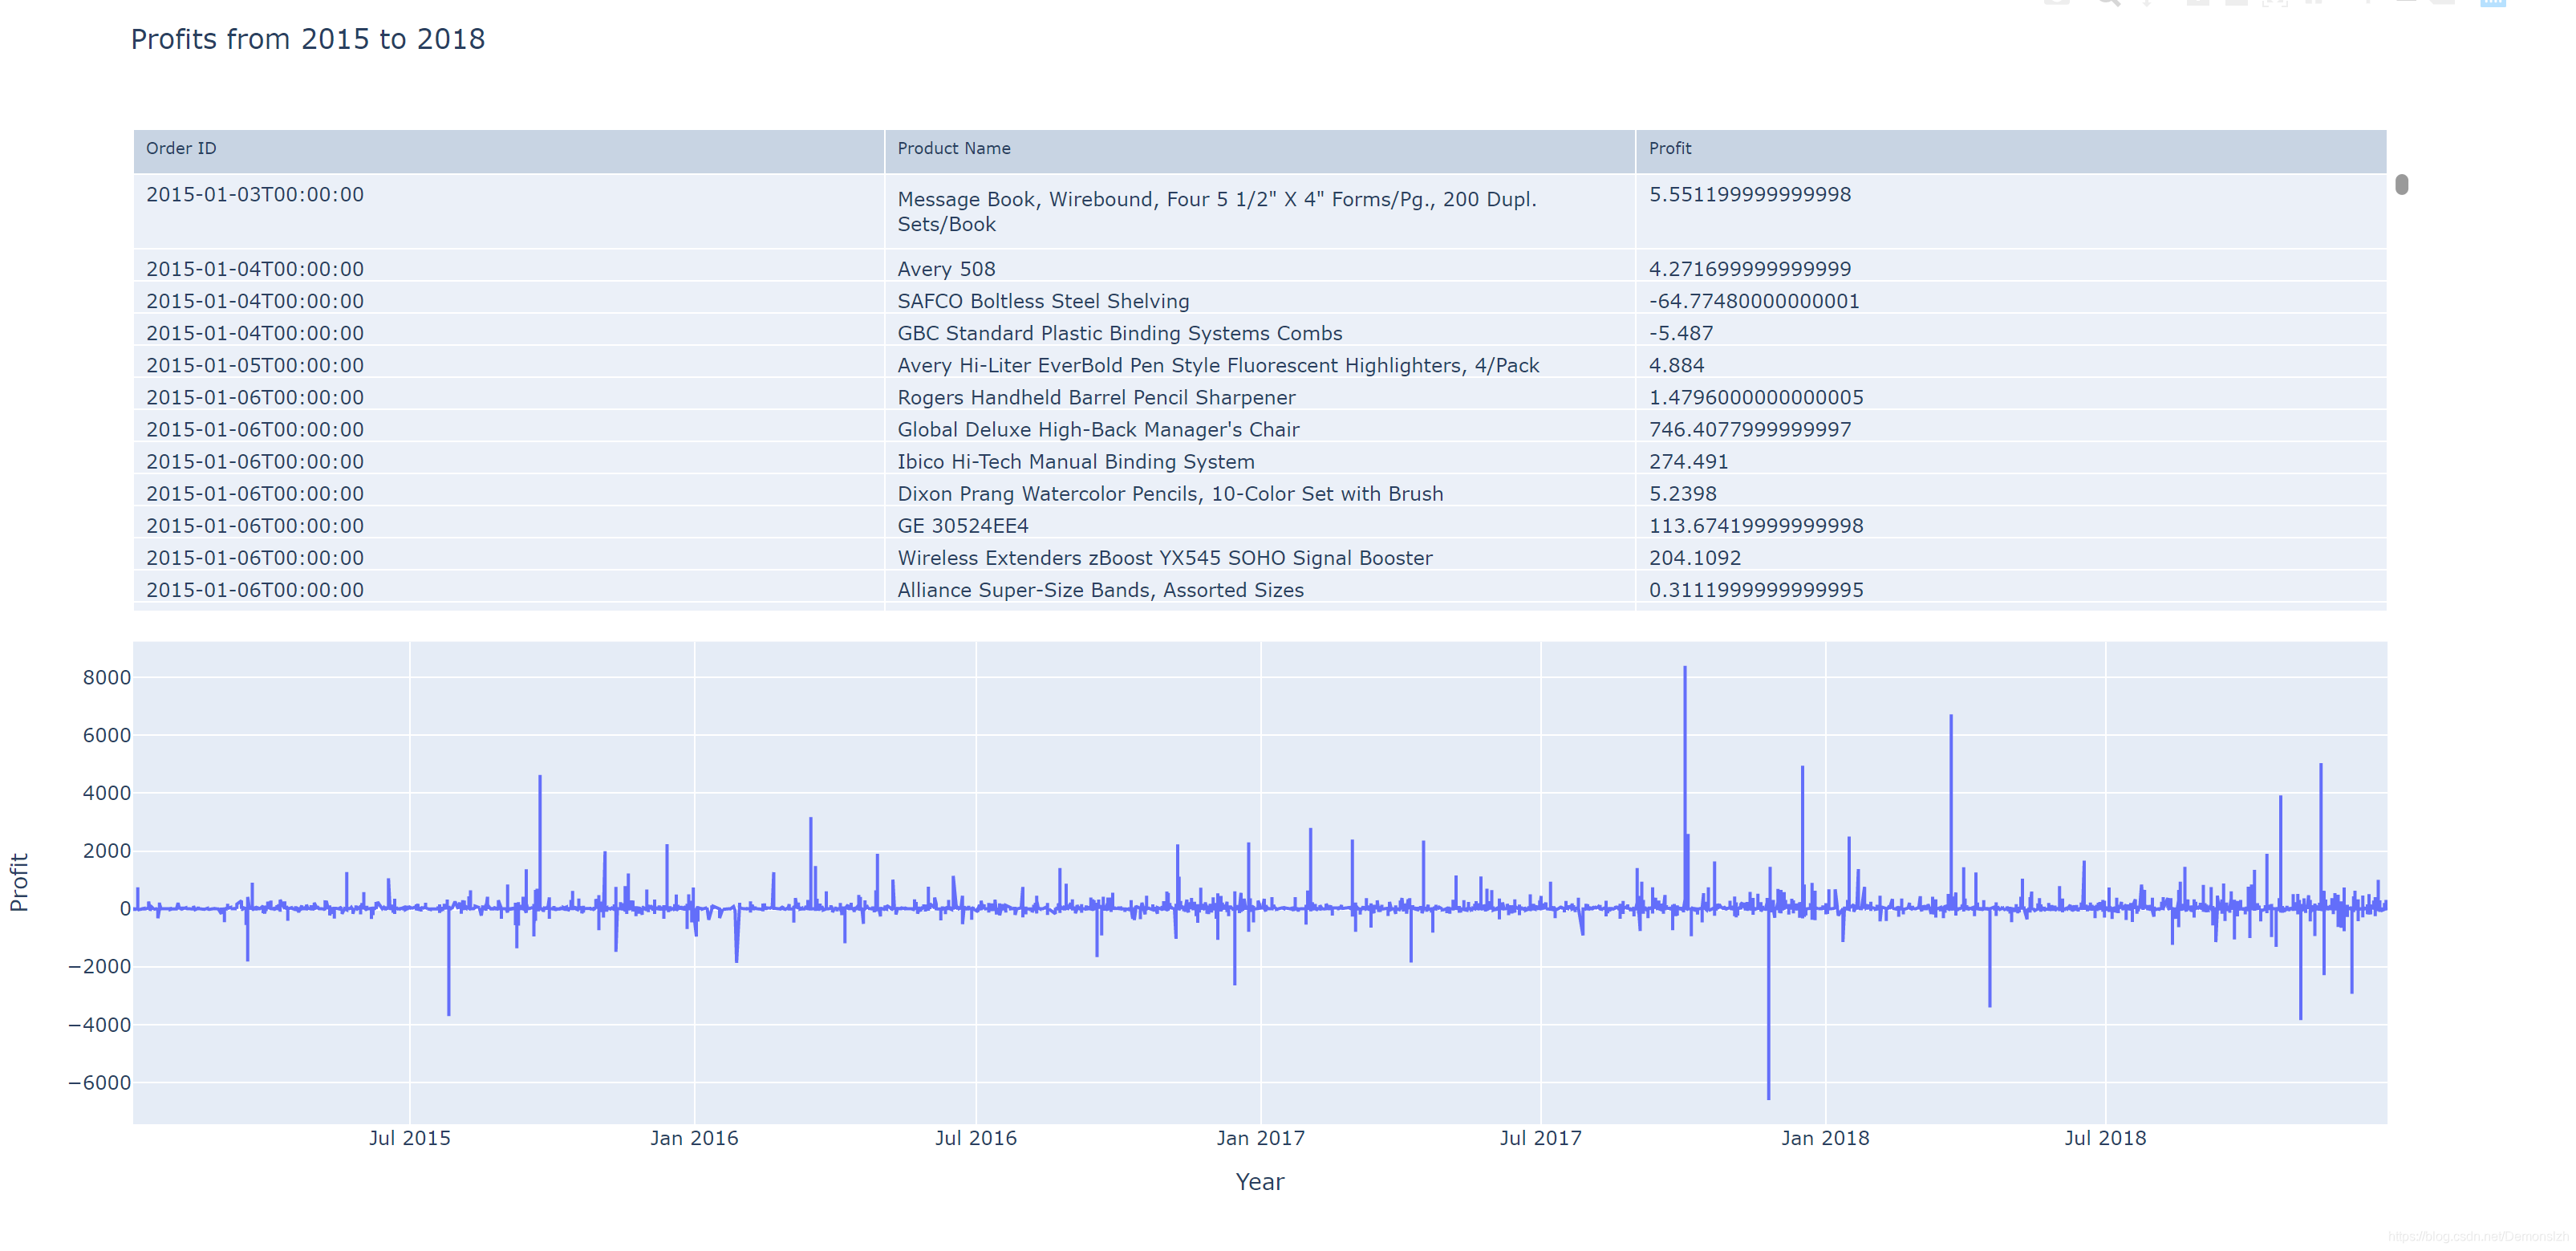This screenshot has height=1251, width=2576.
Task: Click the Year x-axis title
Action: (1259, 1182)
